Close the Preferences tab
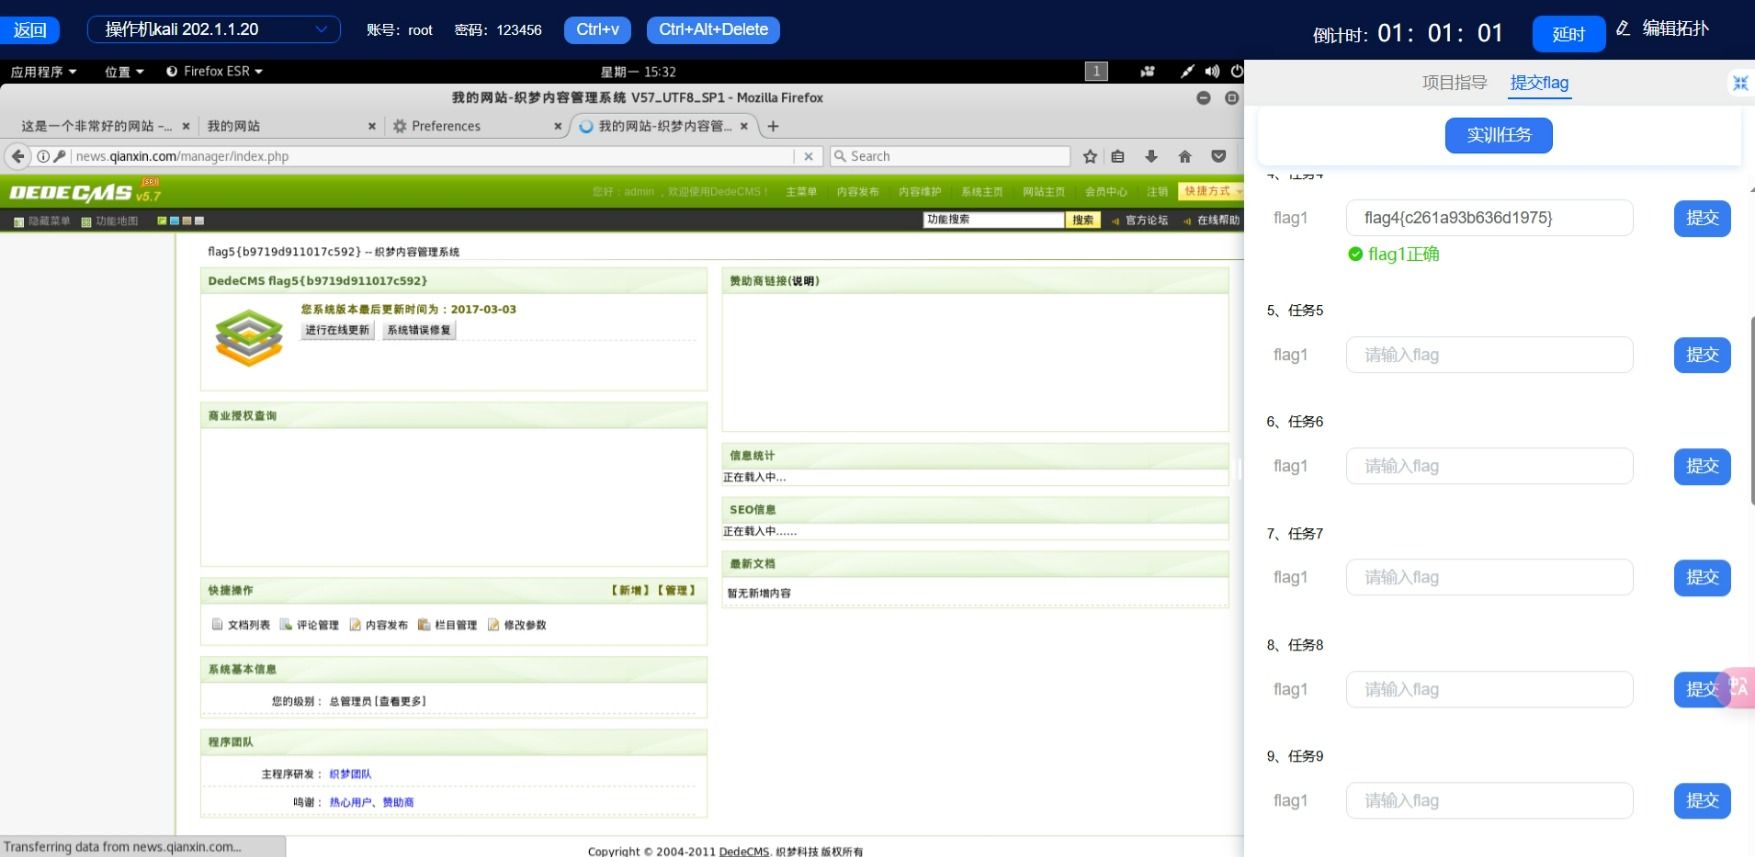 (x=558, y=126)
